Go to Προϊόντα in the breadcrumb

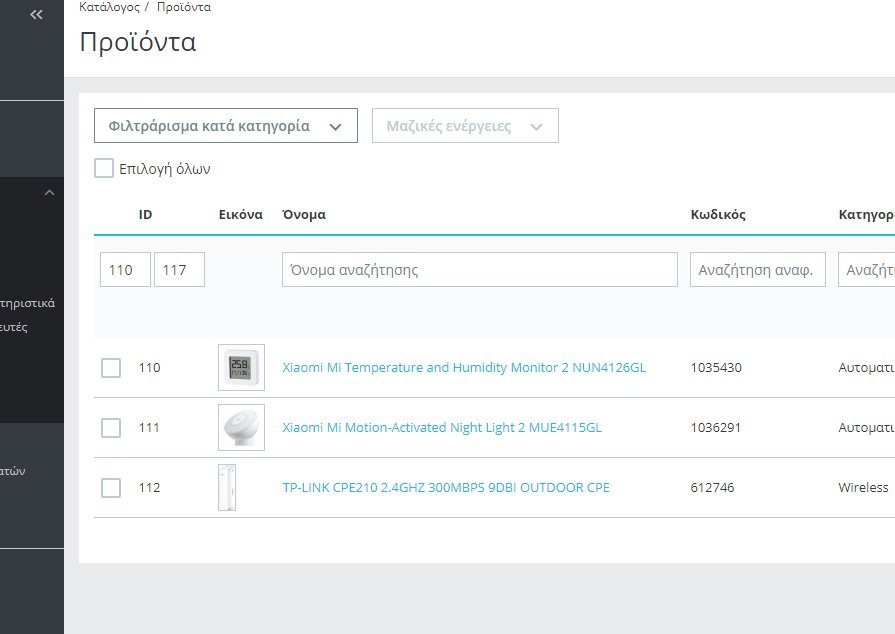(184, 7)
